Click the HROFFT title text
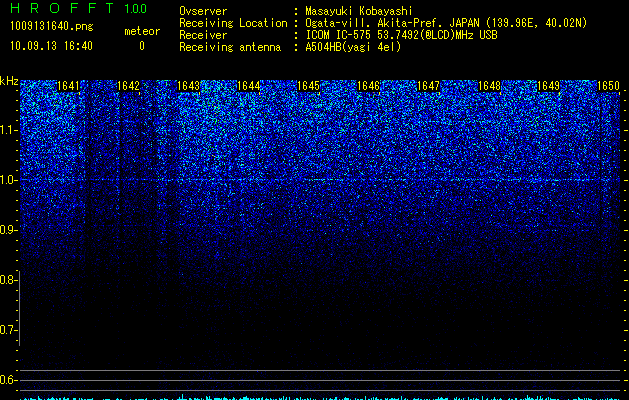Viewport: 629px width, 400px height. tap(62, 8)
